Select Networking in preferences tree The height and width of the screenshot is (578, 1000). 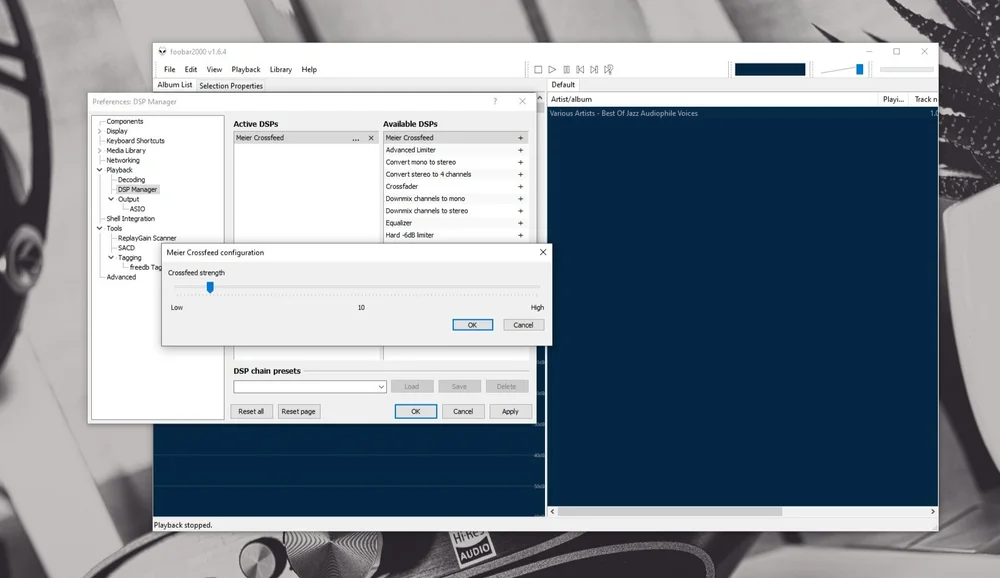(x=123, y=160)
